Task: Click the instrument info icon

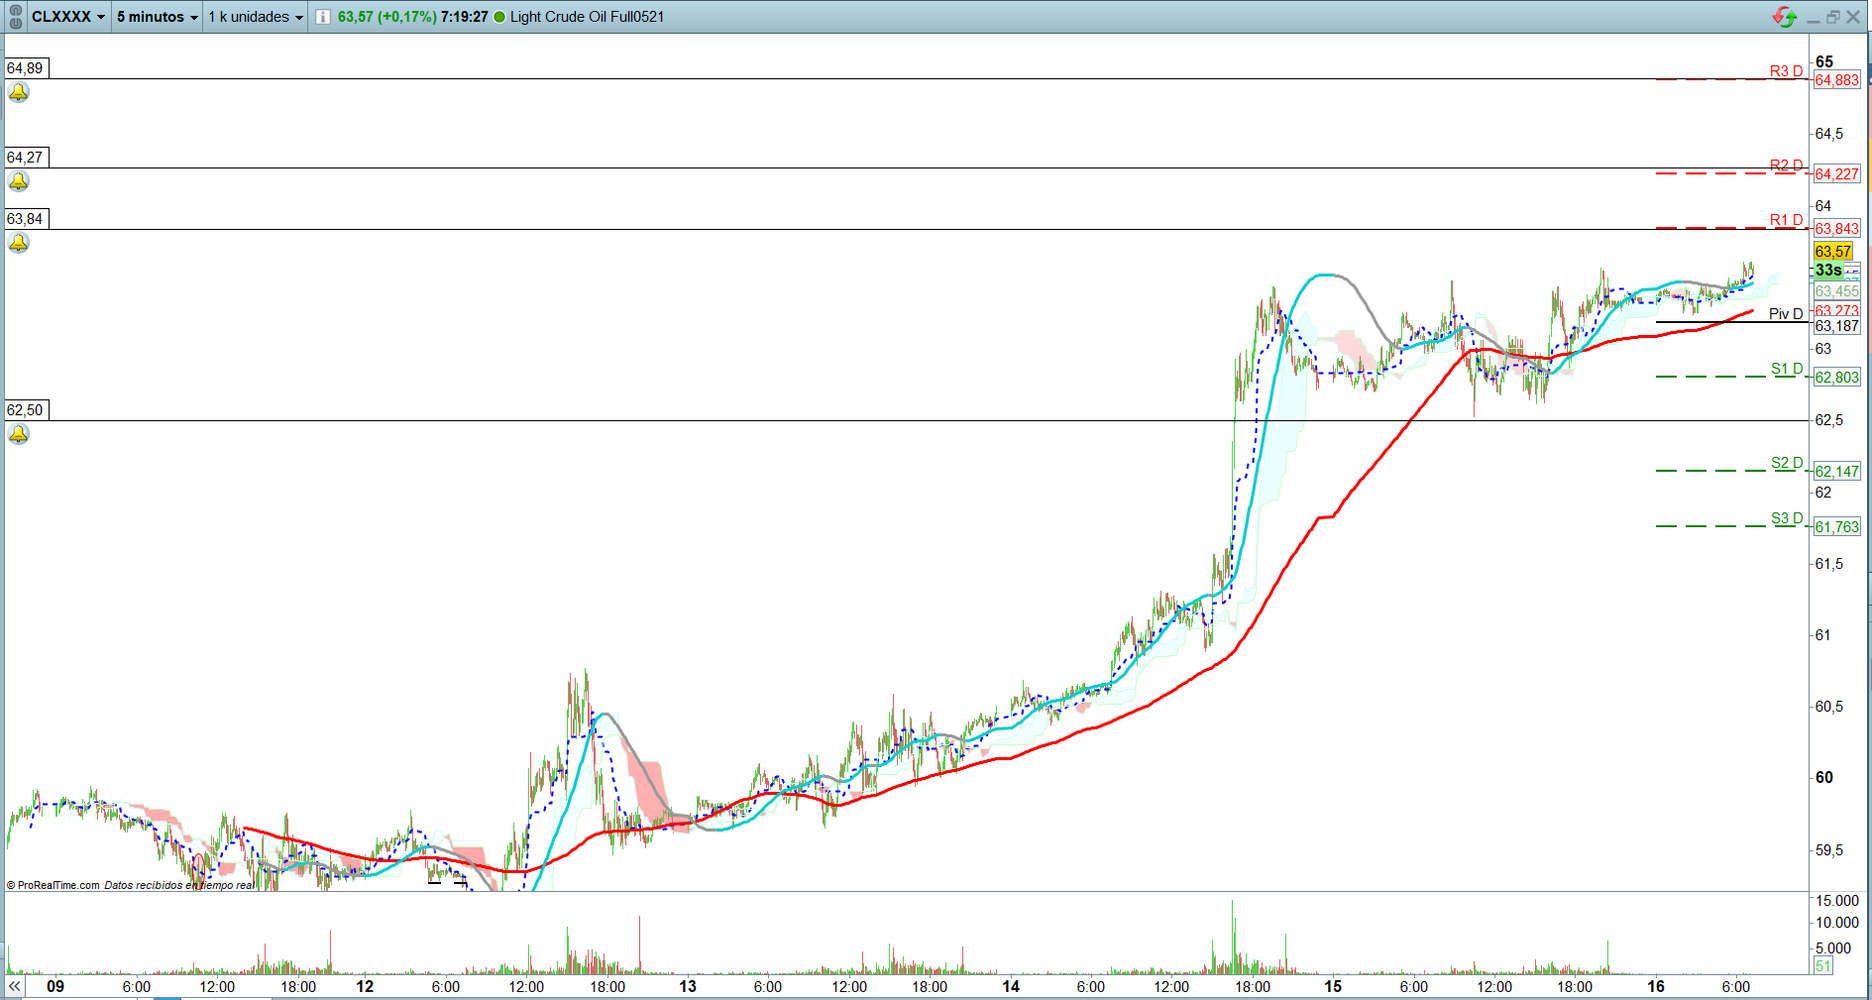Action: (323, 17)
